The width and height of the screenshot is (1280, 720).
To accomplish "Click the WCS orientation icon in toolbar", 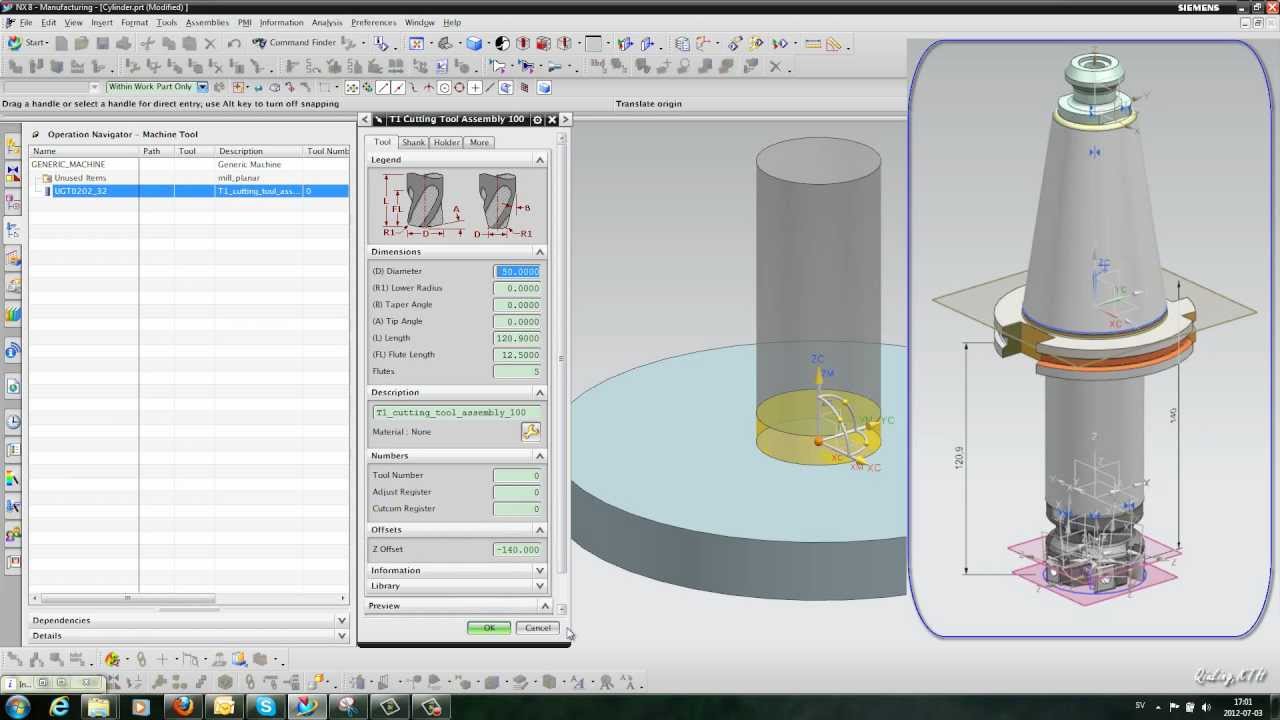I will 703,44.
